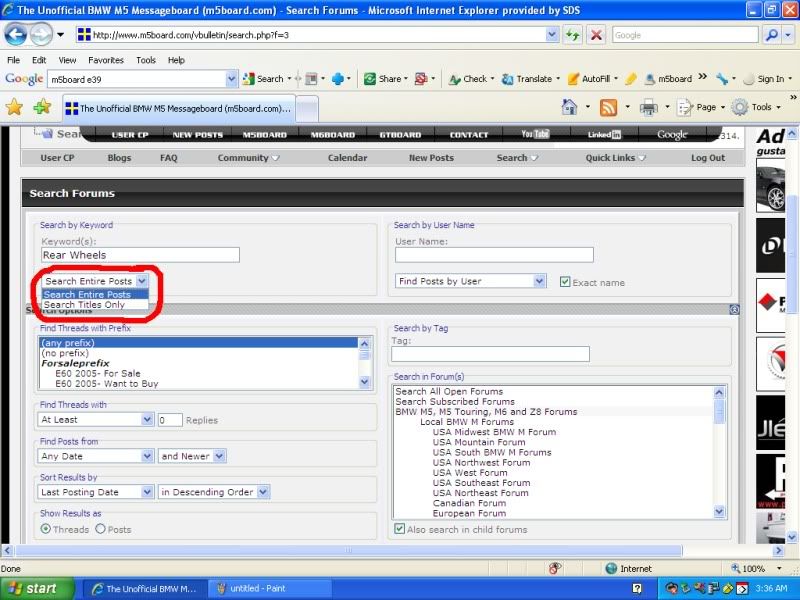Expand the Last Posting Date dropdown
800x600 pixels.
pyautogui.click(x=96, y=492)
